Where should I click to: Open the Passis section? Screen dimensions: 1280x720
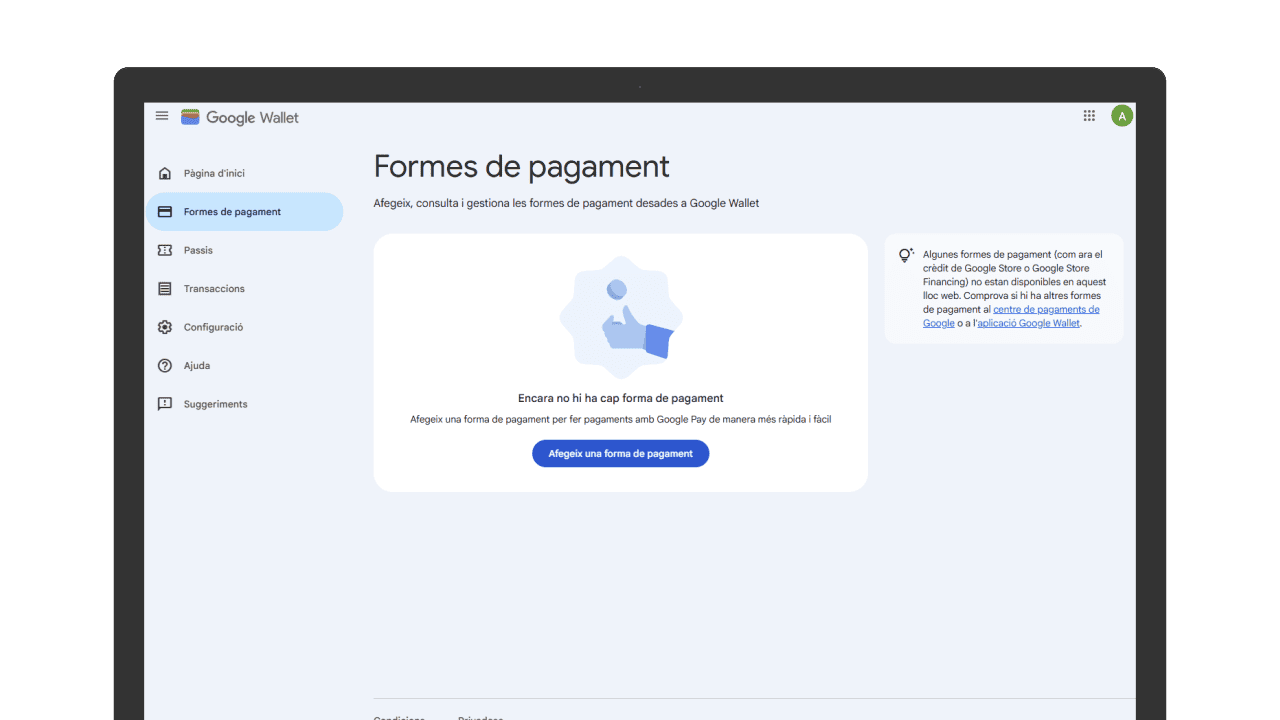(198, 250)
